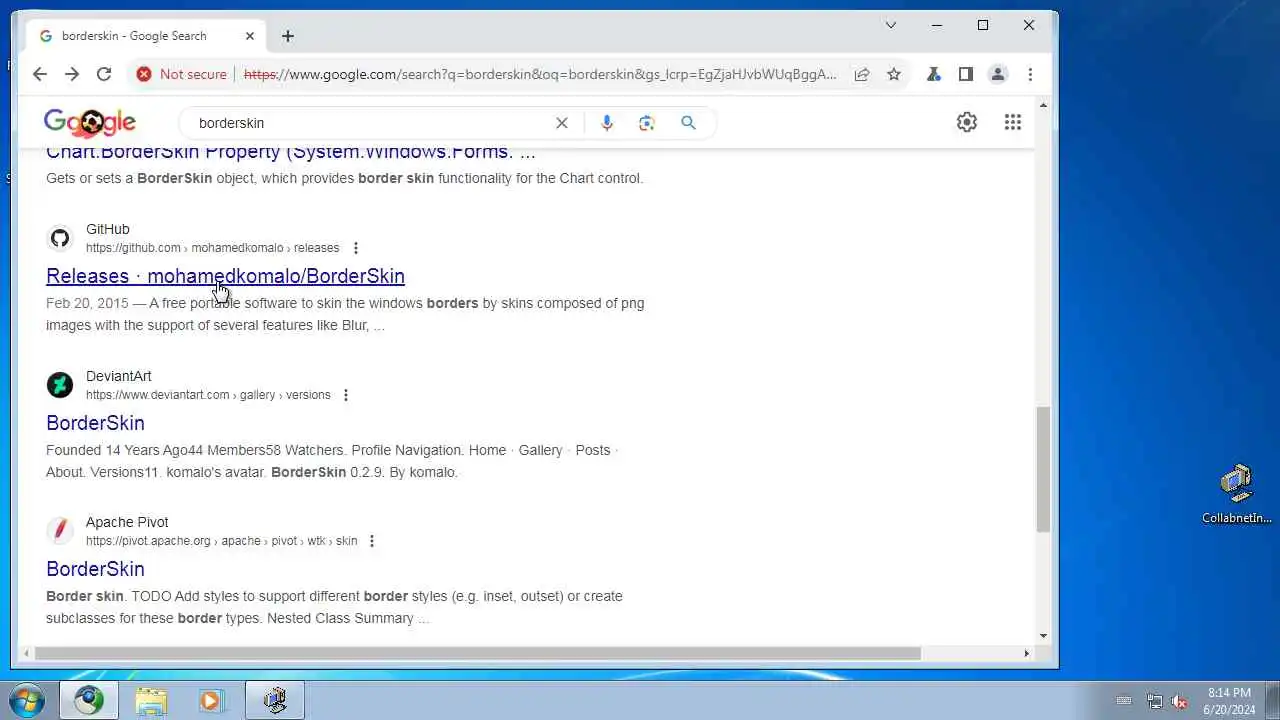Open more options for GitHub result
This screenshot has height=720, width=1280.
(x=355, y=248)
